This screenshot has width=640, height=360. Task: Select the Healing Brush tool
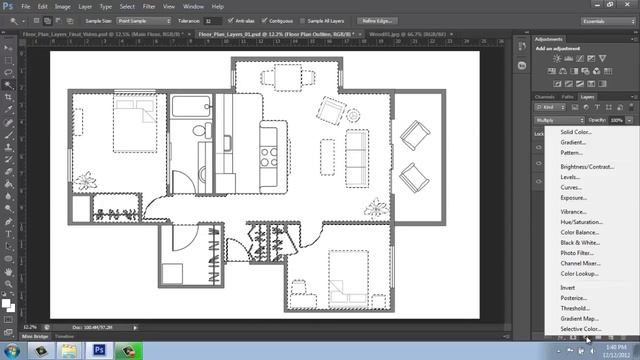pyautogui.click(x=8, y=122)
